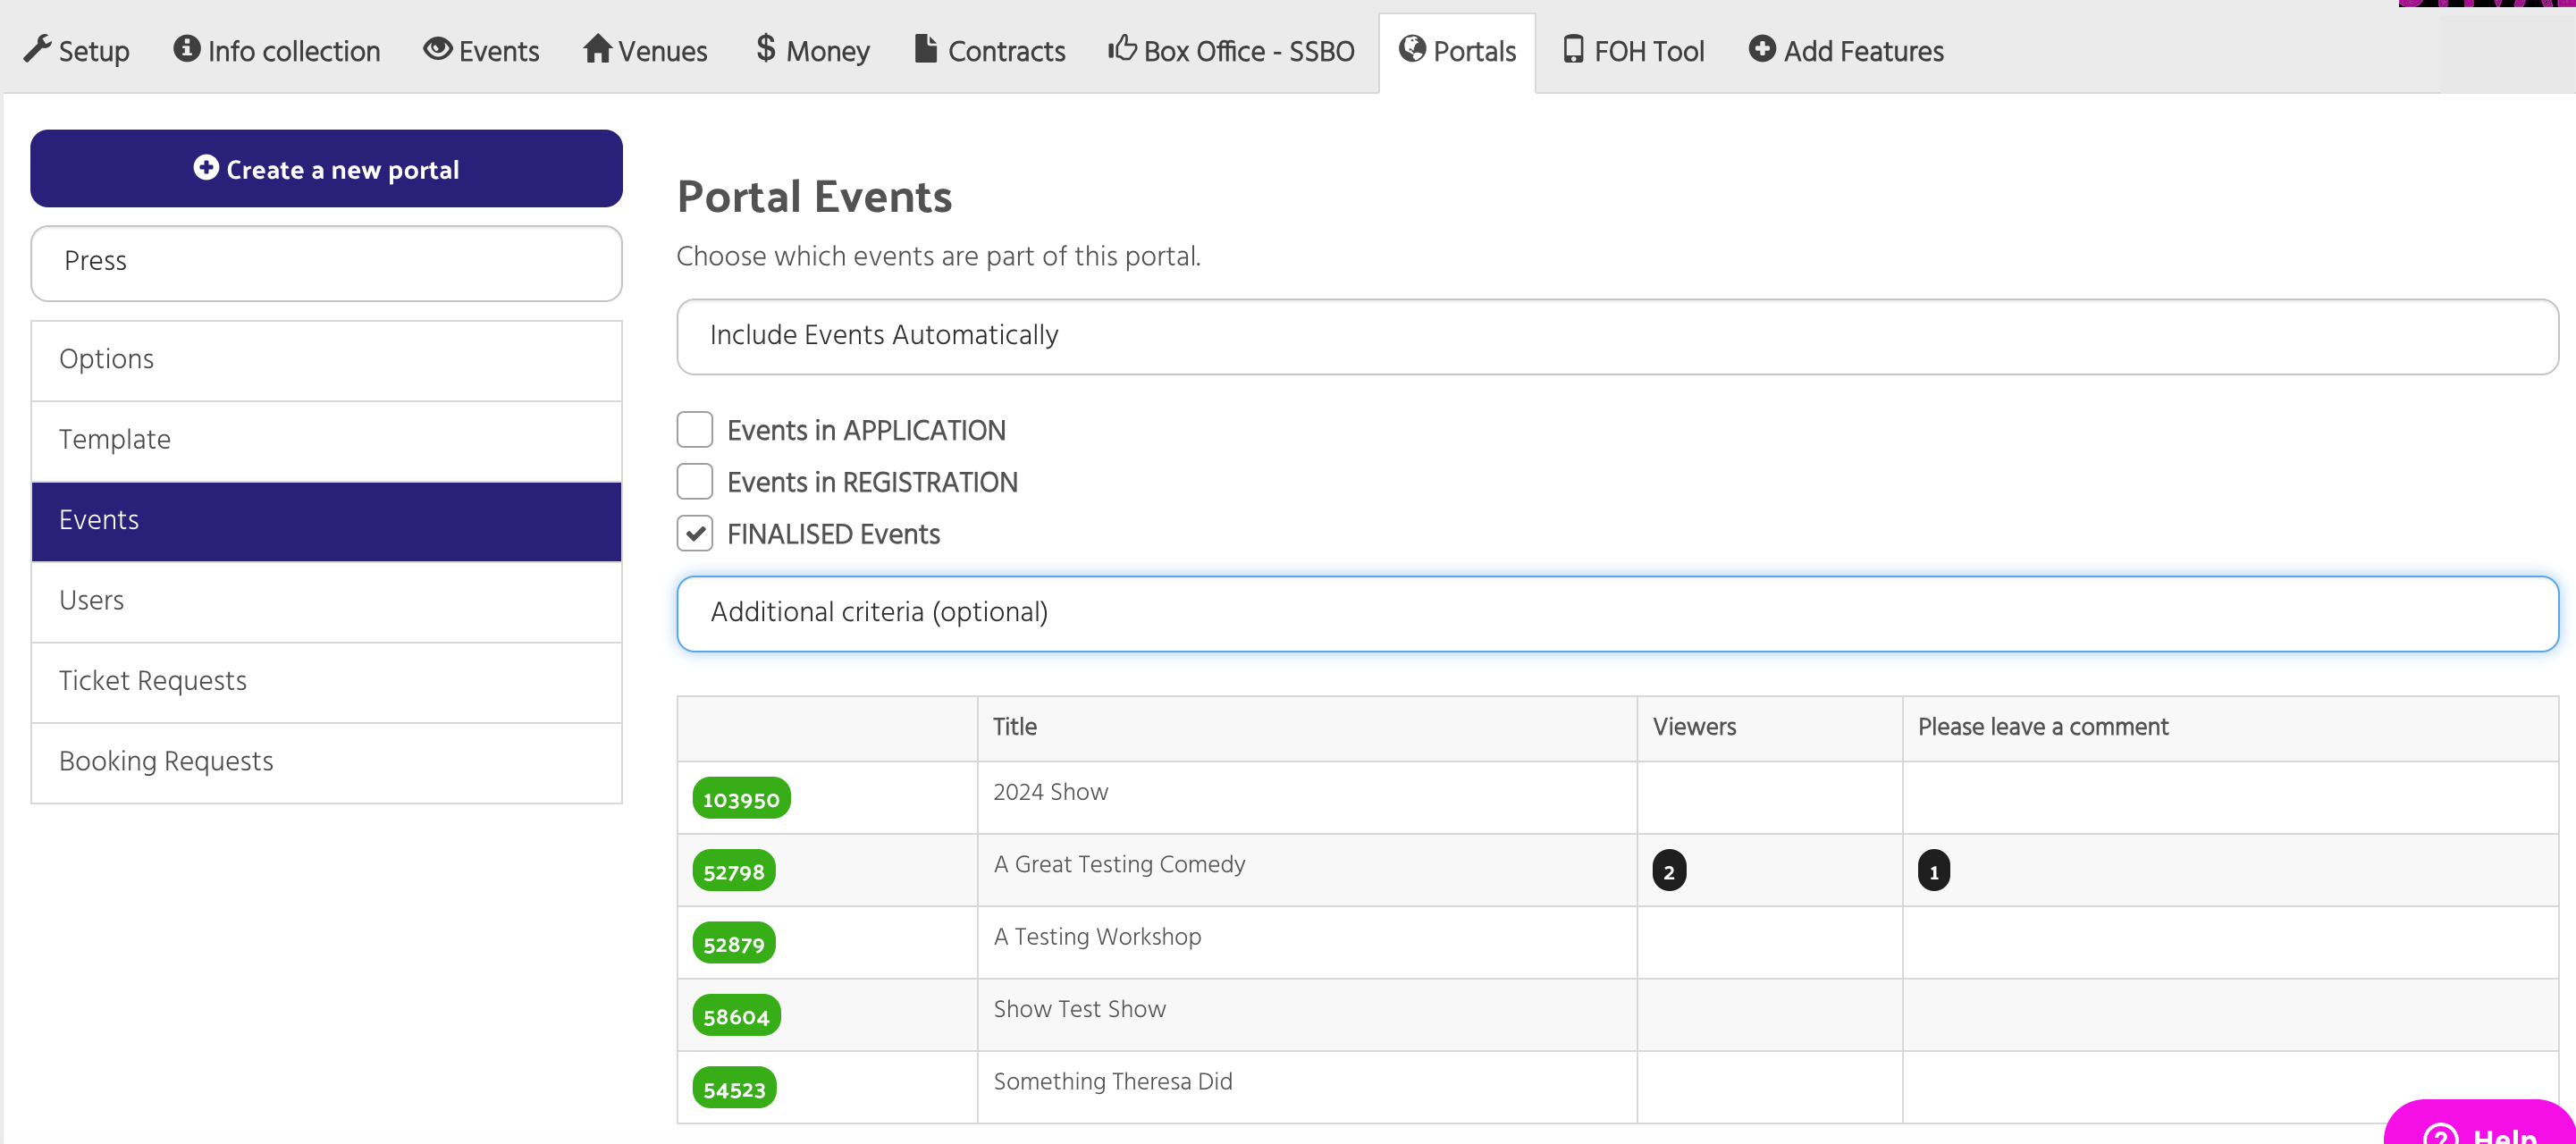The height and width of the screenshot is (1144, 2576).
Task: Click the house icon beside Venues
Action: [x=597, y=48]
